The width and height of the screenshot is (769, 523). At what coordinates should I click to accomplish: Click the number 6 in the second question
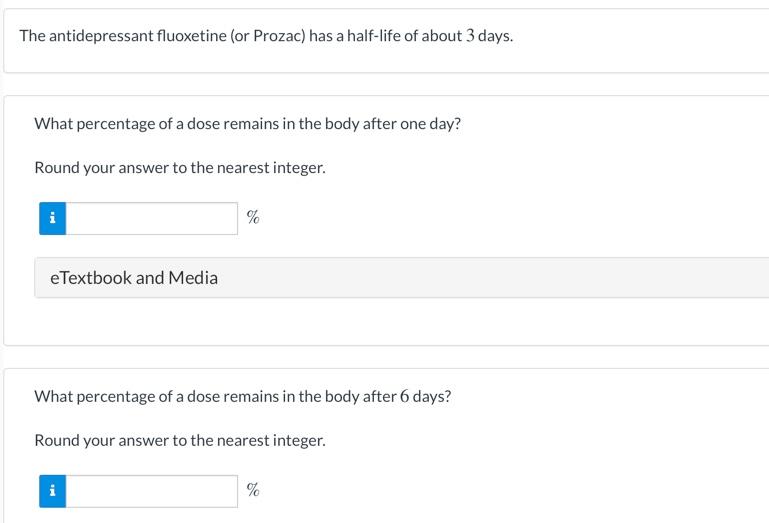pyautogui.click(x=404, y=396)
